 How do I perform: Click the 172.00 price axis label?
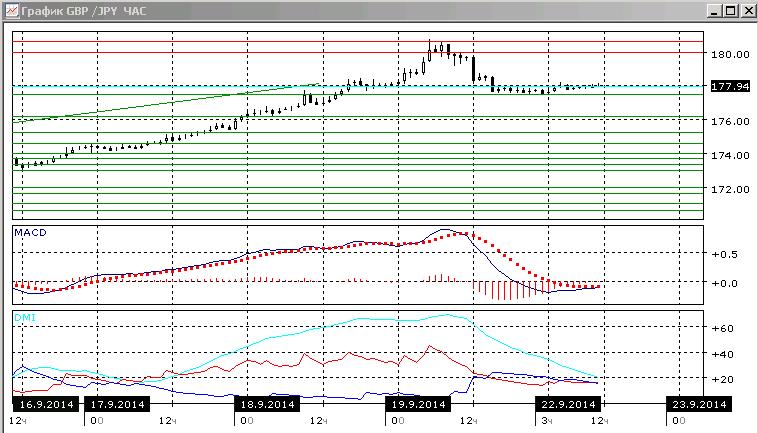[x=730, y=189]
